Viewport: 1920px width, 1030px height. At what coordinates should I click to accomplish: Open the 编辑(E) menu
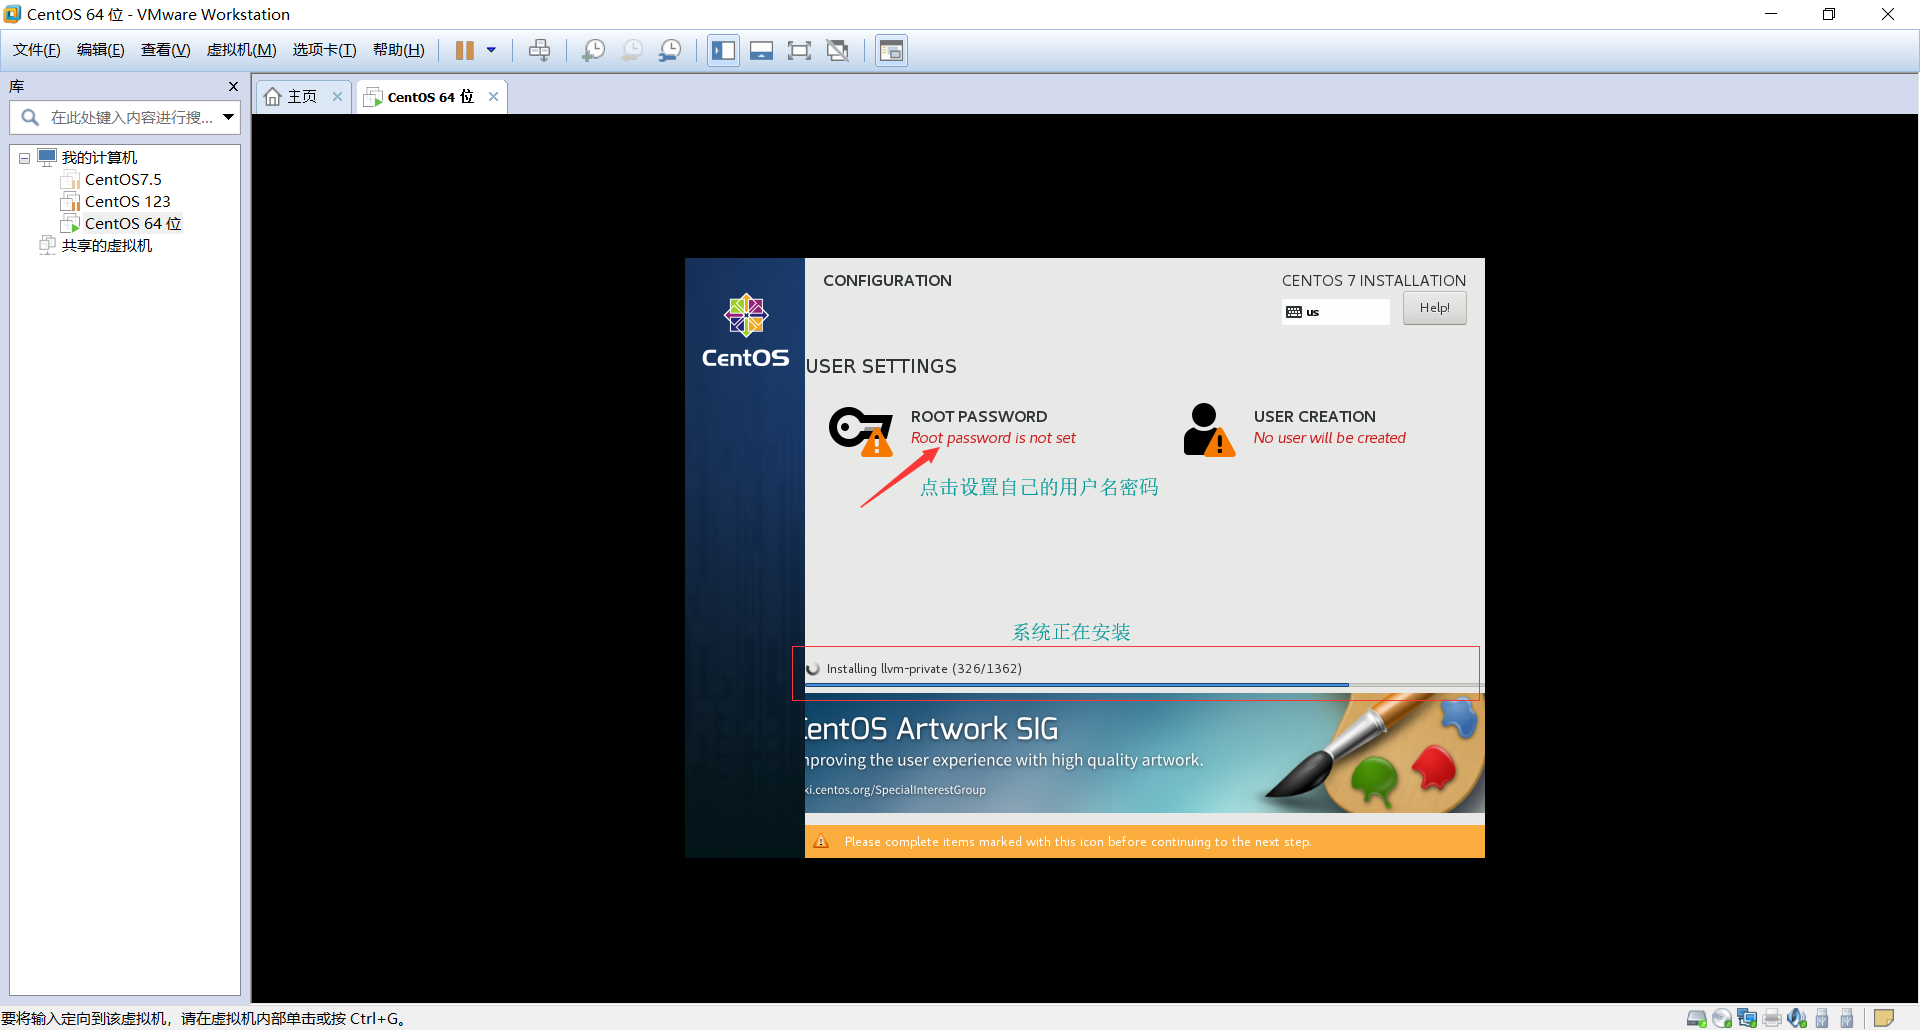(x=101, y=50)
